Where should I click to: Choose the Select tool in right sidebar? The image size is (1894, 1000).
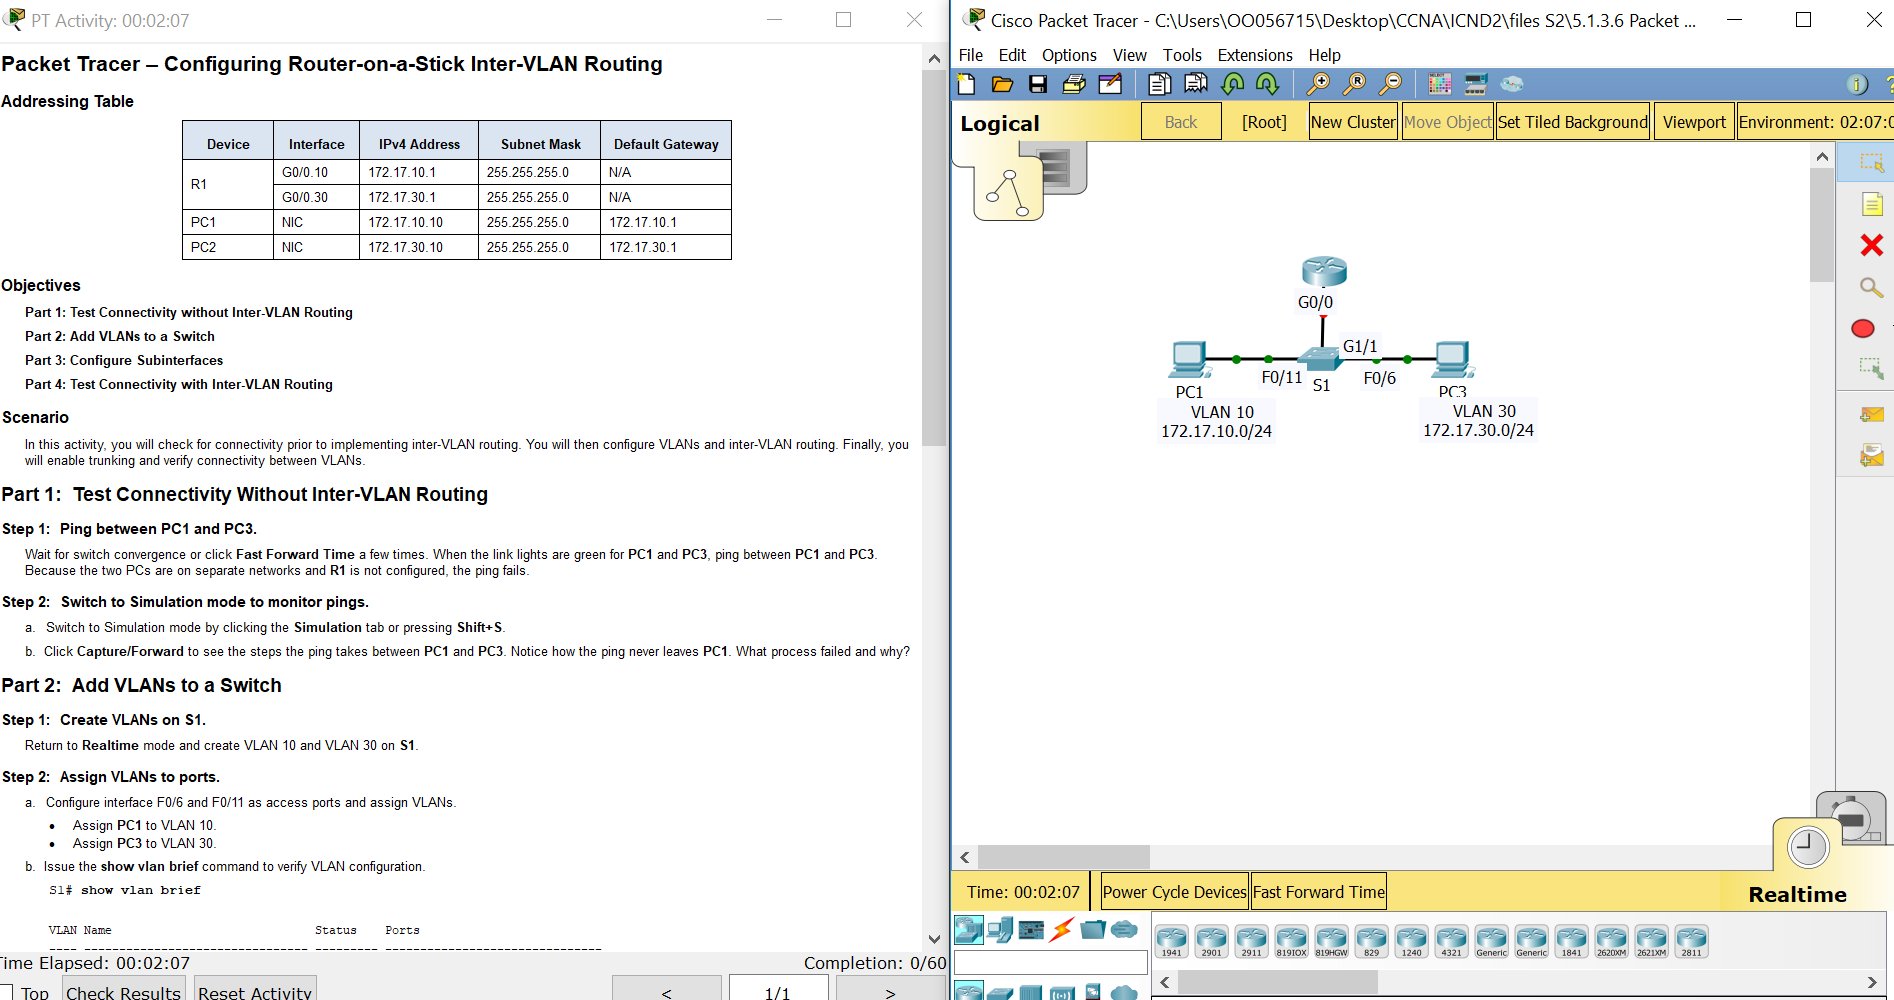[x=1871, y=162]
